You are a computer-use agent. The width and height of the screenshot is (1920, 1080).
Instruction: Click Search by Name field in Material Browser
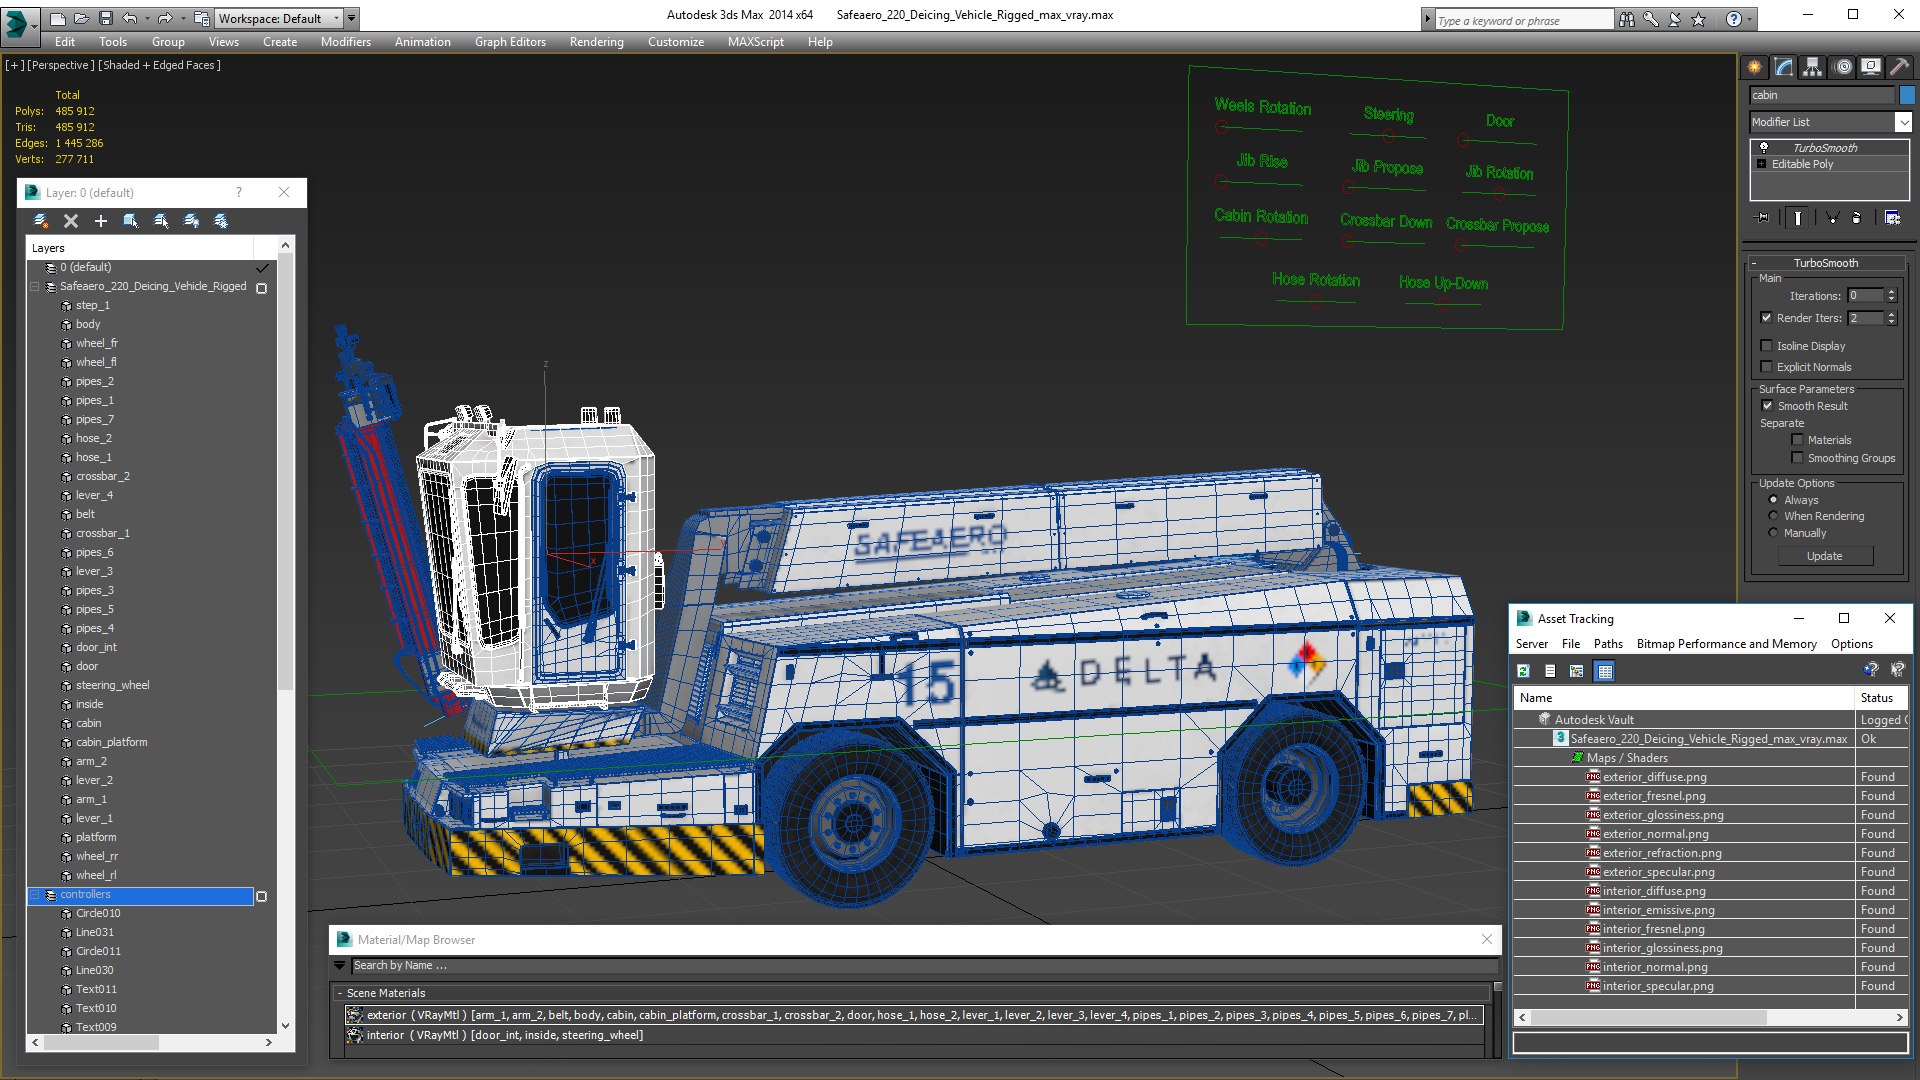[925, 966]
